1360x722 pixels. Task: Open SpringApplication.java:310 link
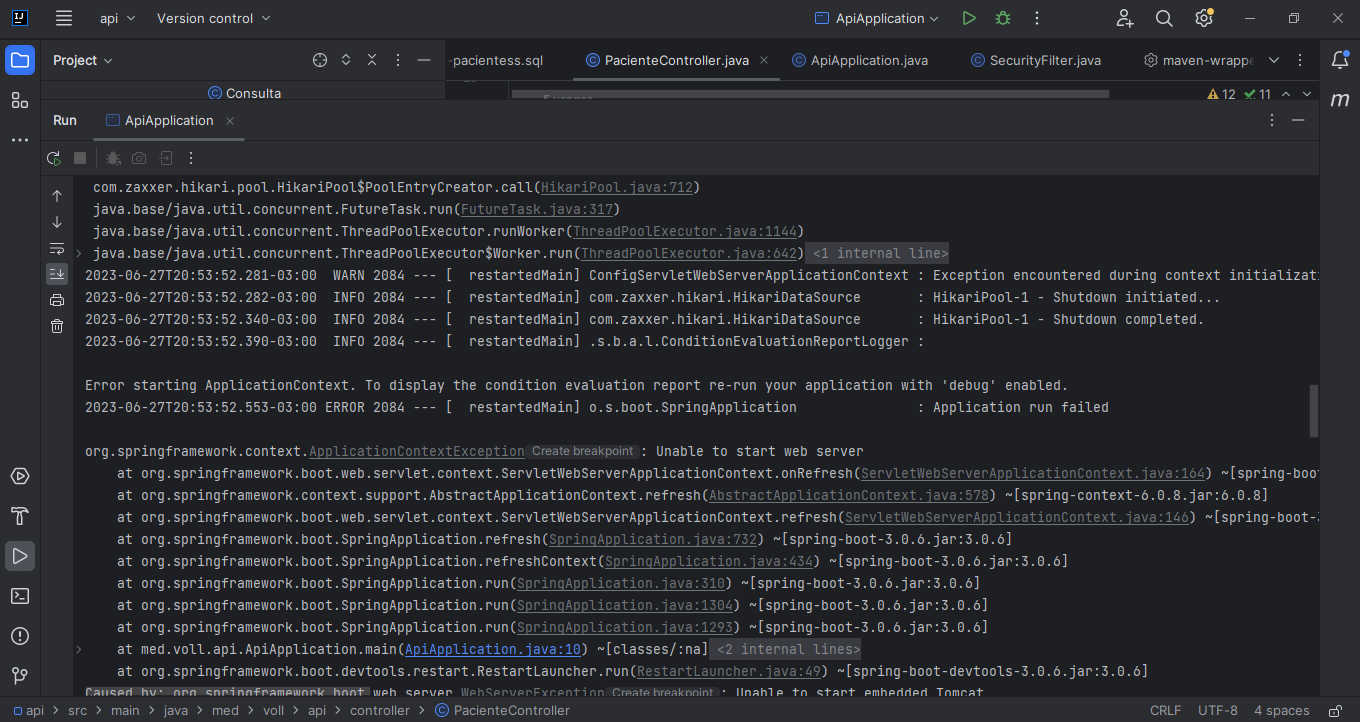pyautogui.click(x=621, y=583)
